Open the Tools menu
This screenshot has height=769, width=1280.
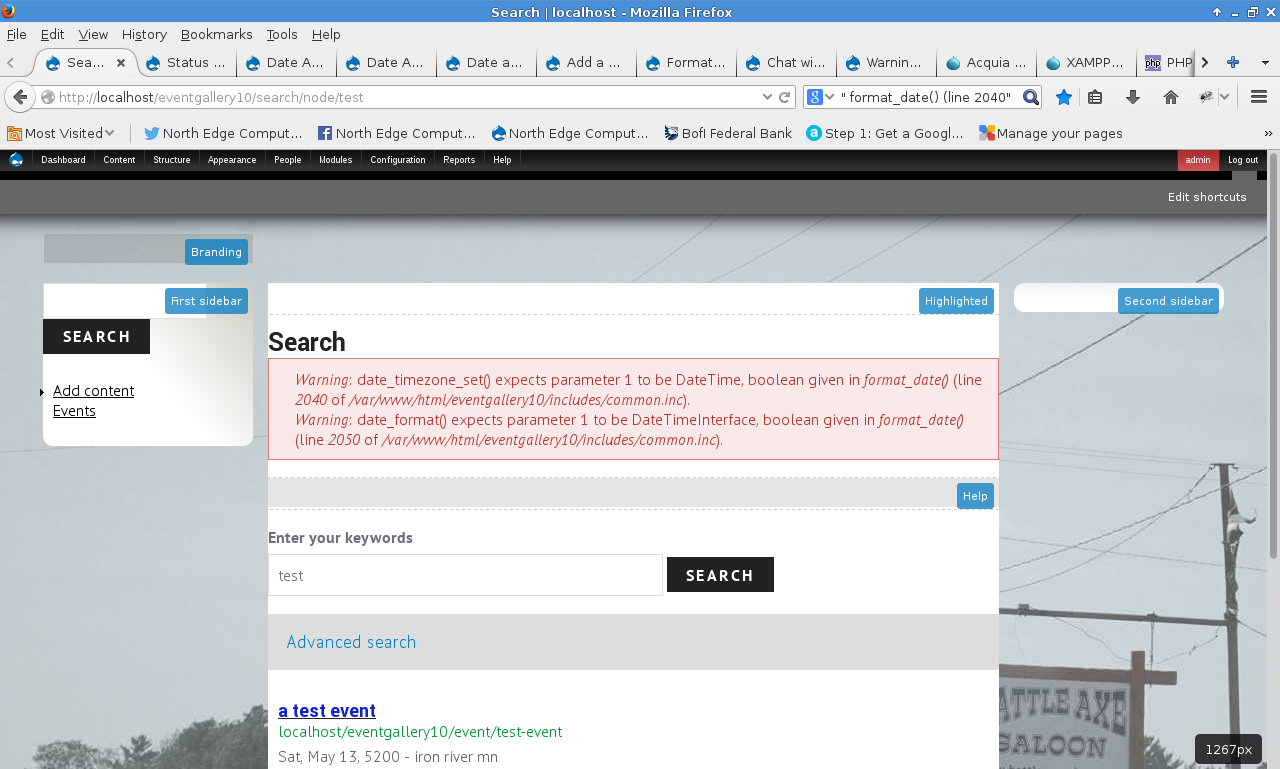tap(282, 34)
